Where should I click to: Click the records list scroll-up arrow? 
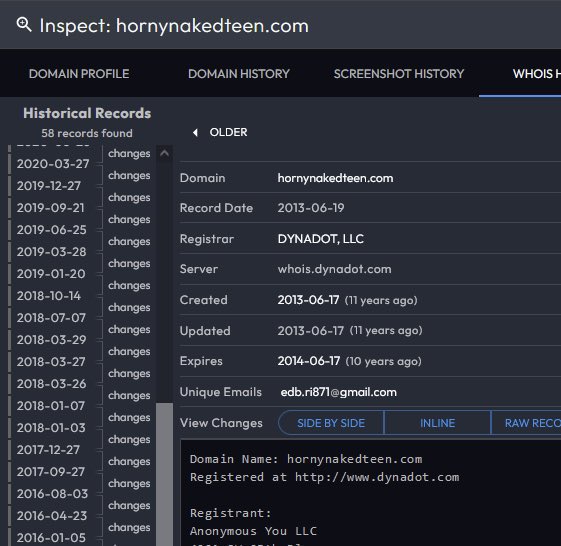[164, 153]
